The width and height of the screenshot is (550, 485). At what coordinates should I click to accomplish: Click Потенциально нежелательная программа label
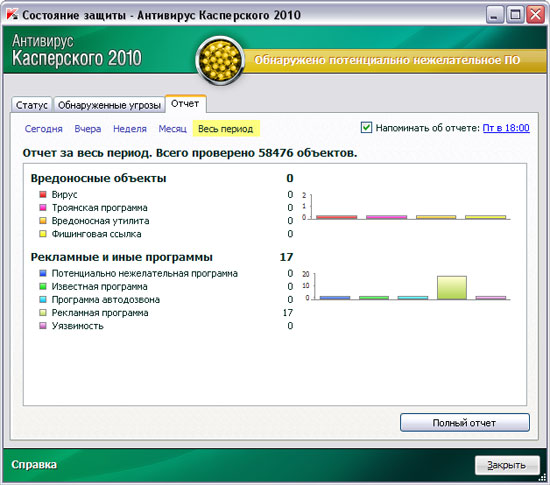coord(145,273)
